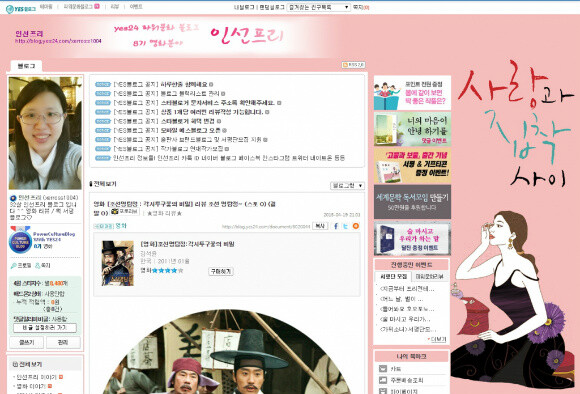This screenshot has width=580, height=394.
Task: Click the YES blog logo in the top bar
Action: click(21, 9)
